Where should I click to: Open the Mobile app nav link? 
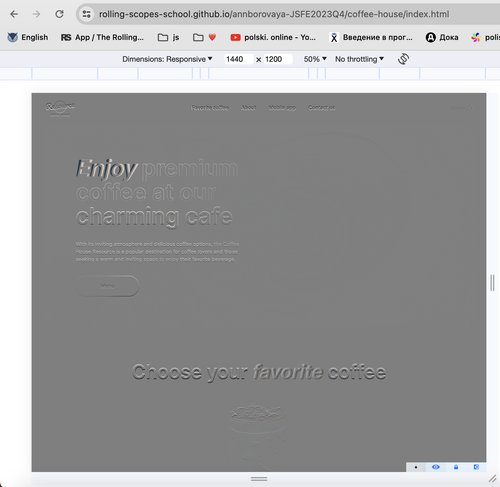coord(282,107)
